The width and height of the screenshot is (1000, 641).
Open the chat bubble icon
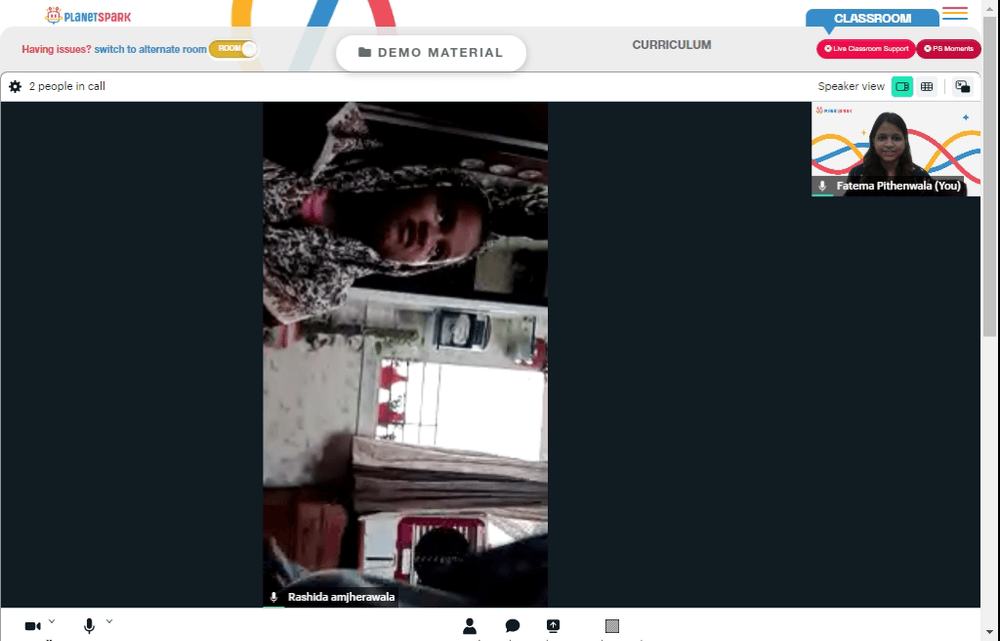tap(512, 626)
